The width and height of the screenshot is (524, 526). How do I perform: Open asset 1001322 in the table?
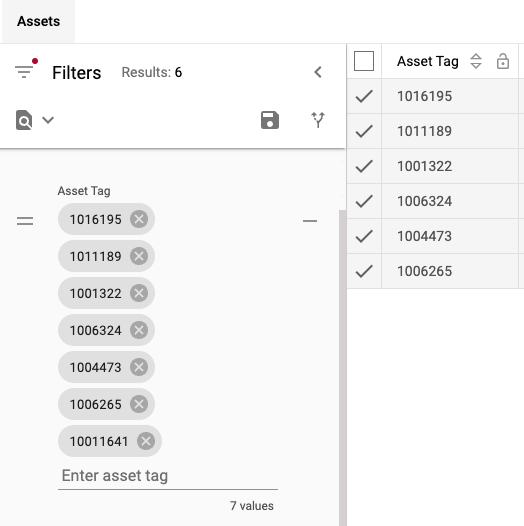click(424, 166)
